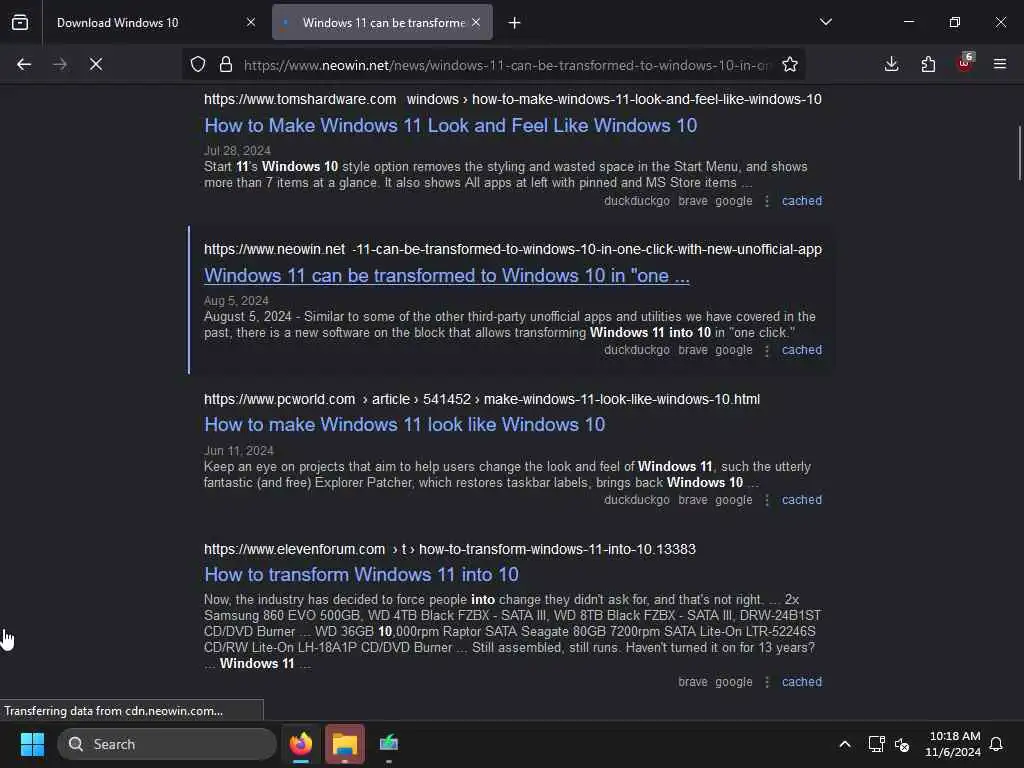Open a new tab with plus button
Viewport: 1024px width, 768px height.
click(x=515, y=23)
